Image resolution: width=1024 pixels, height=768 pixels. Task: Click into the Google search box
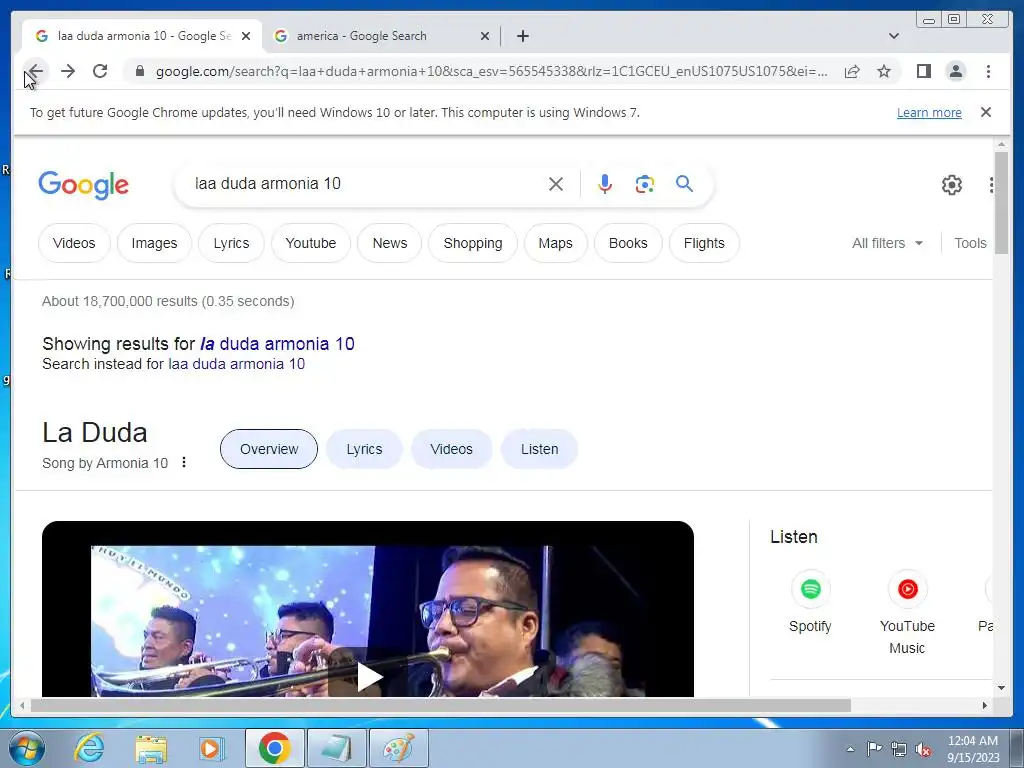(366, 184)
